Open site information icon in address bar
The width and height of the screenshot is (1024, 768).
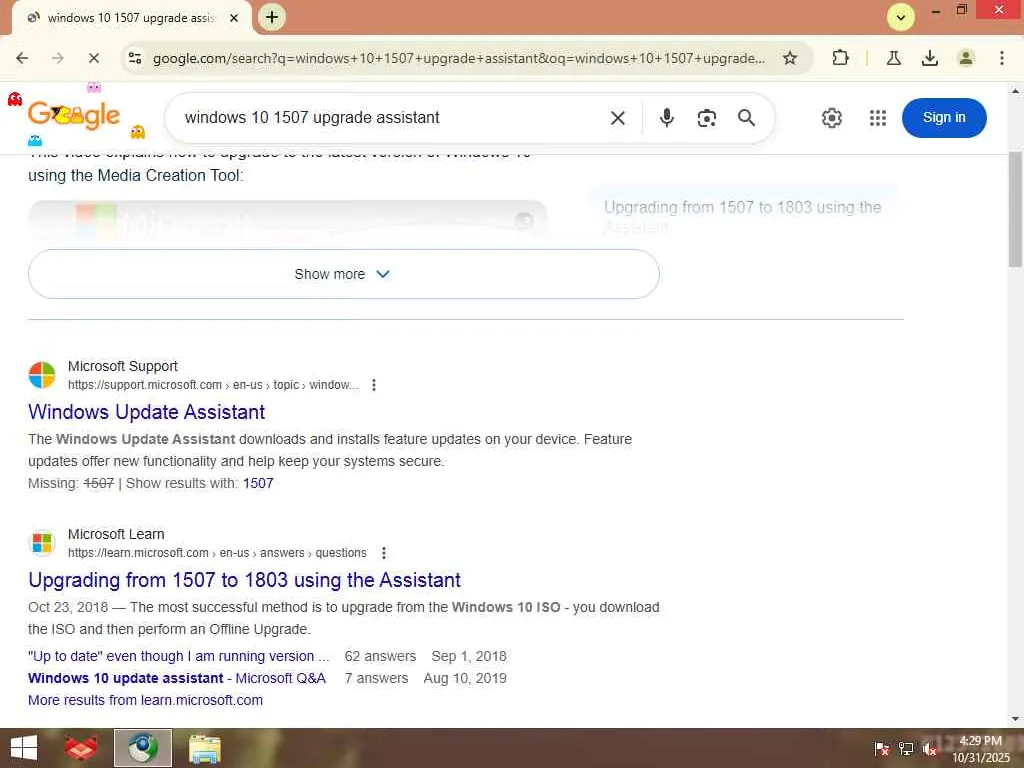click(135, 58)
